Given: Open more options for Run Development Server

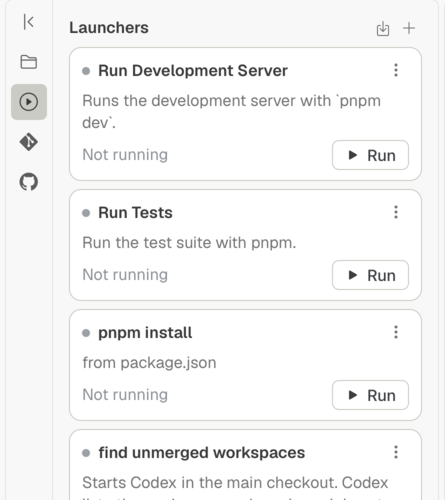Looking at the screenshot, I should 396,70.
